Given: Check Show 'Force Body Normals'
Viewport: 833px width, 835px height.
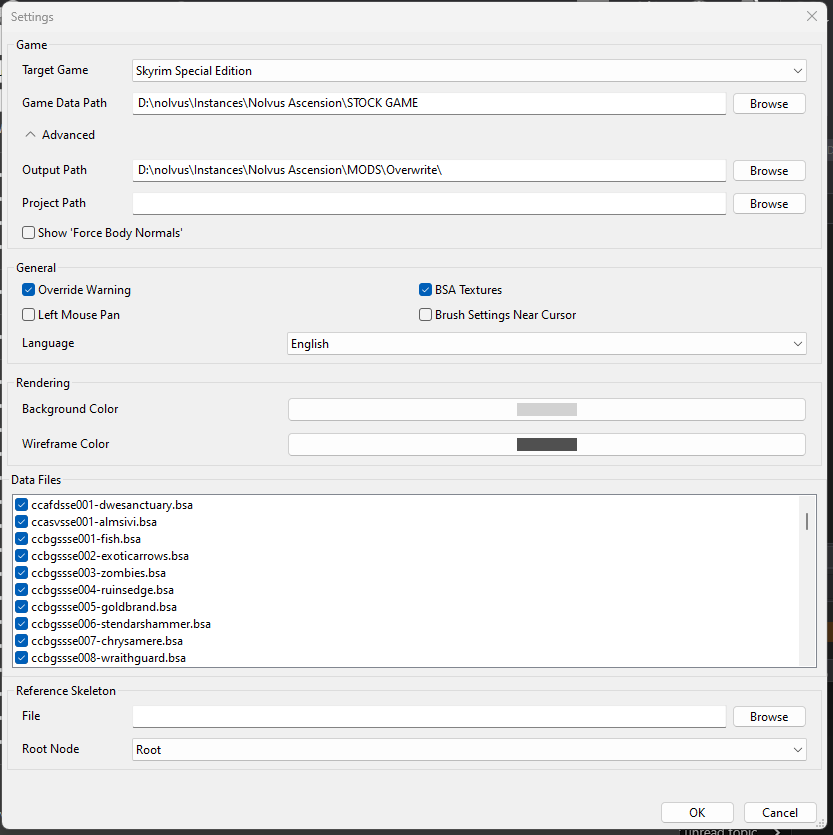Looking at the screenshot, I should [28, 233].
